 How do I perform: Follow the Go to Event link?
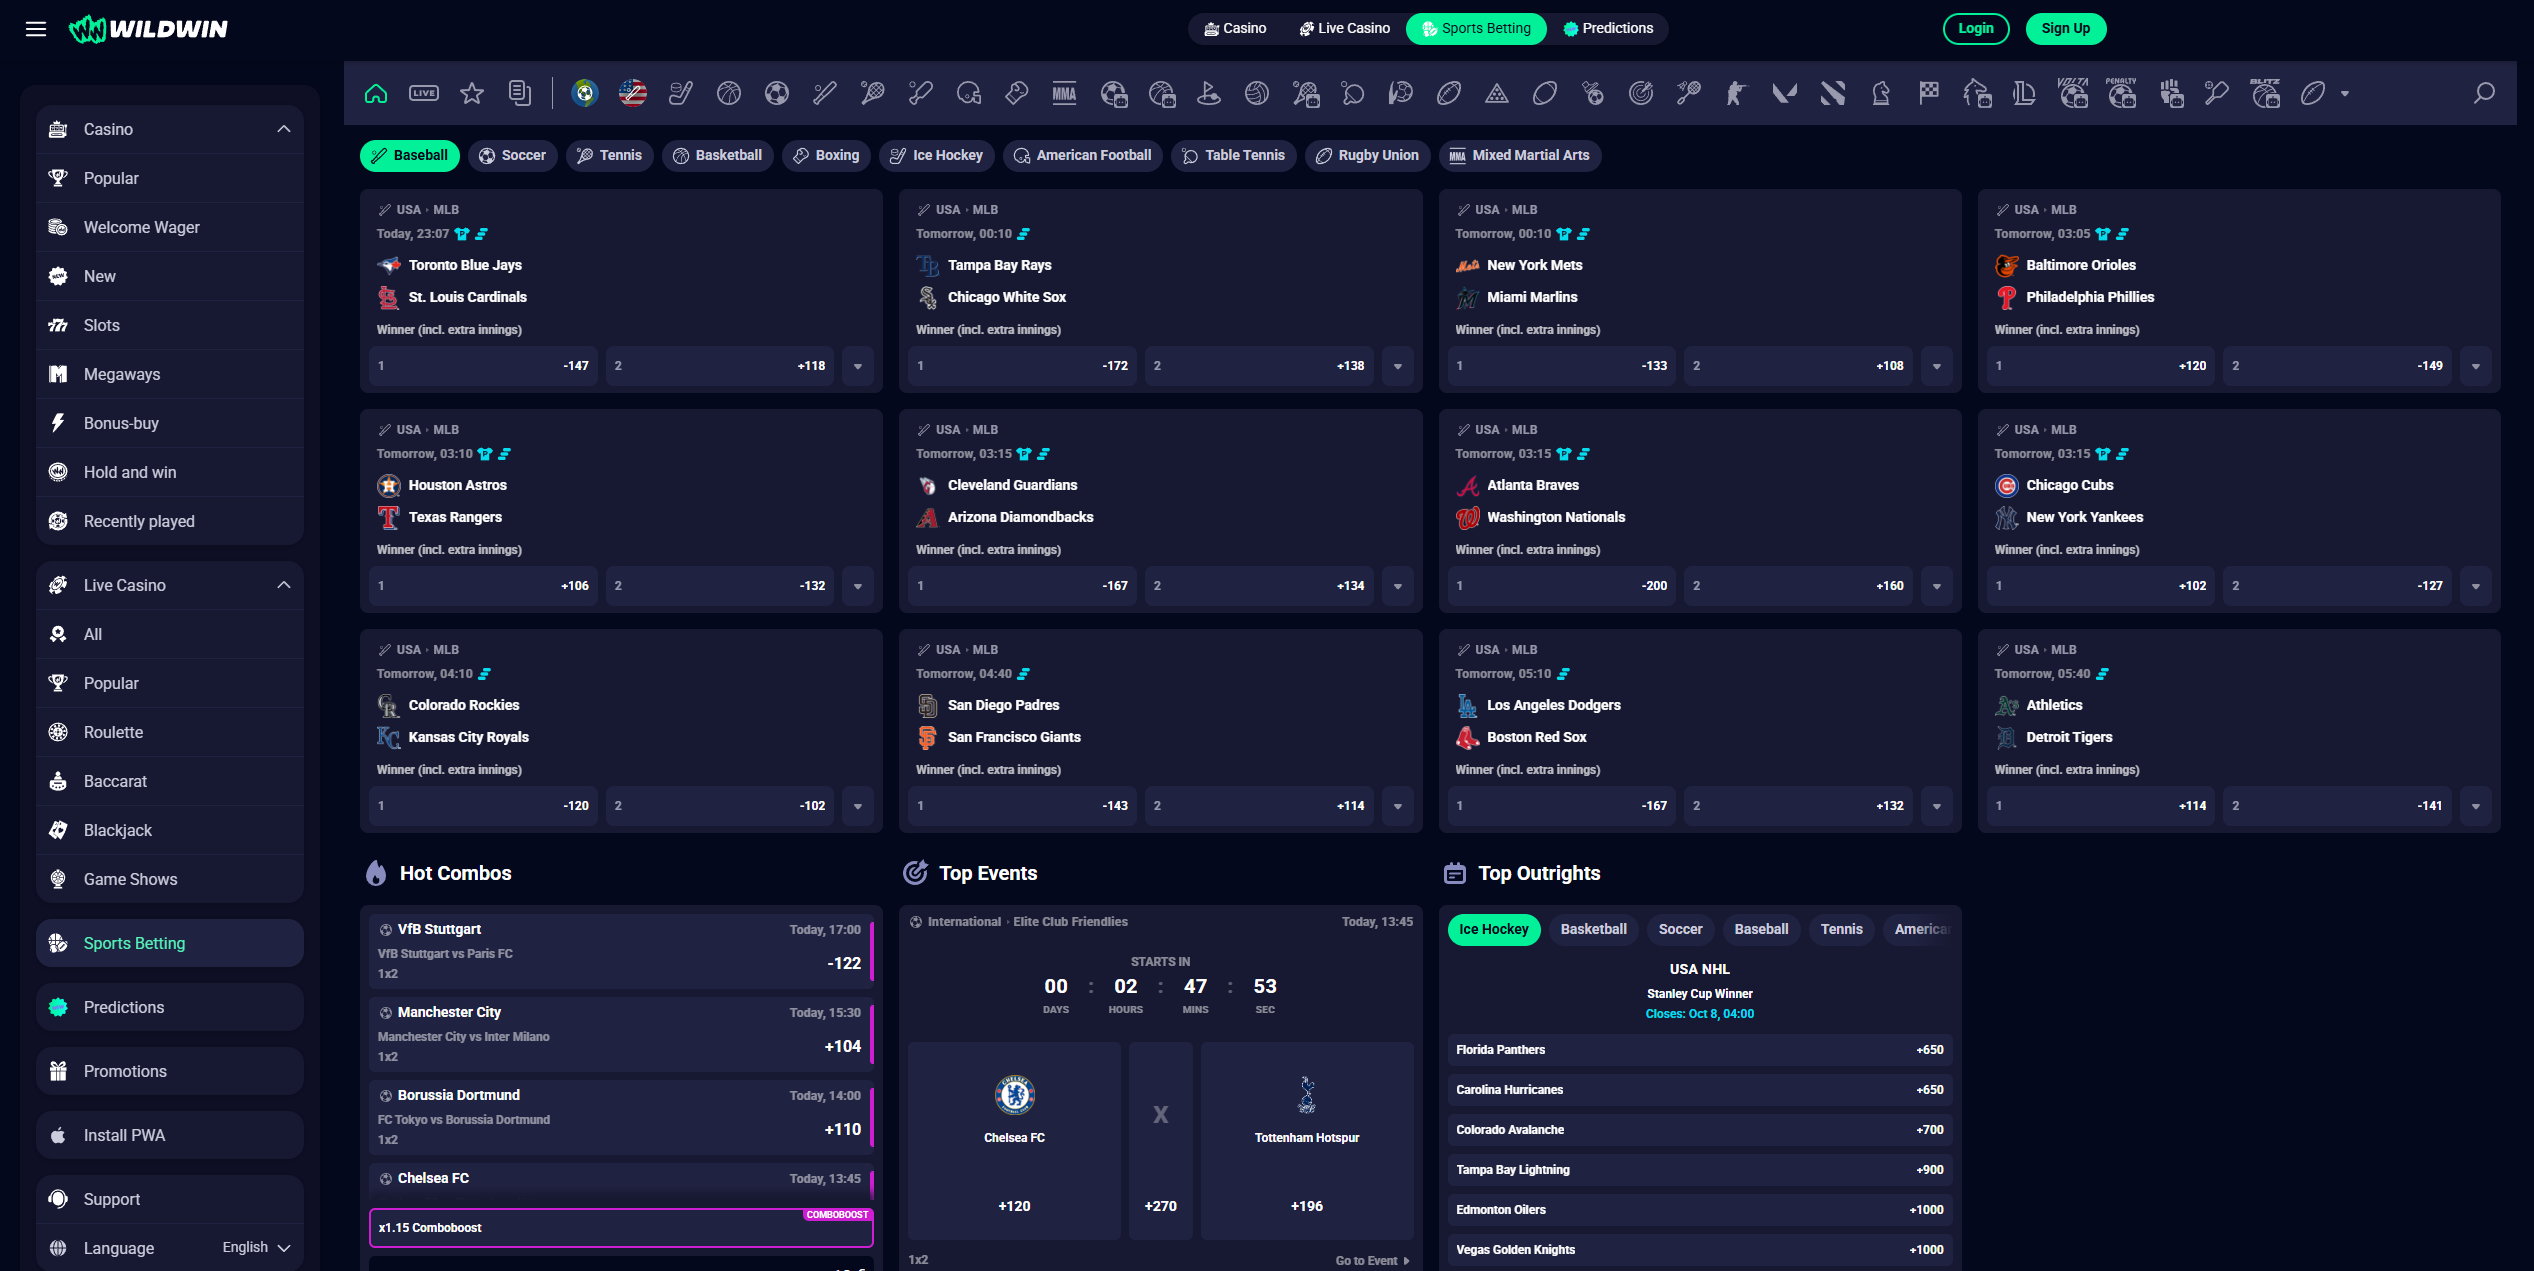(1372, 1260)
